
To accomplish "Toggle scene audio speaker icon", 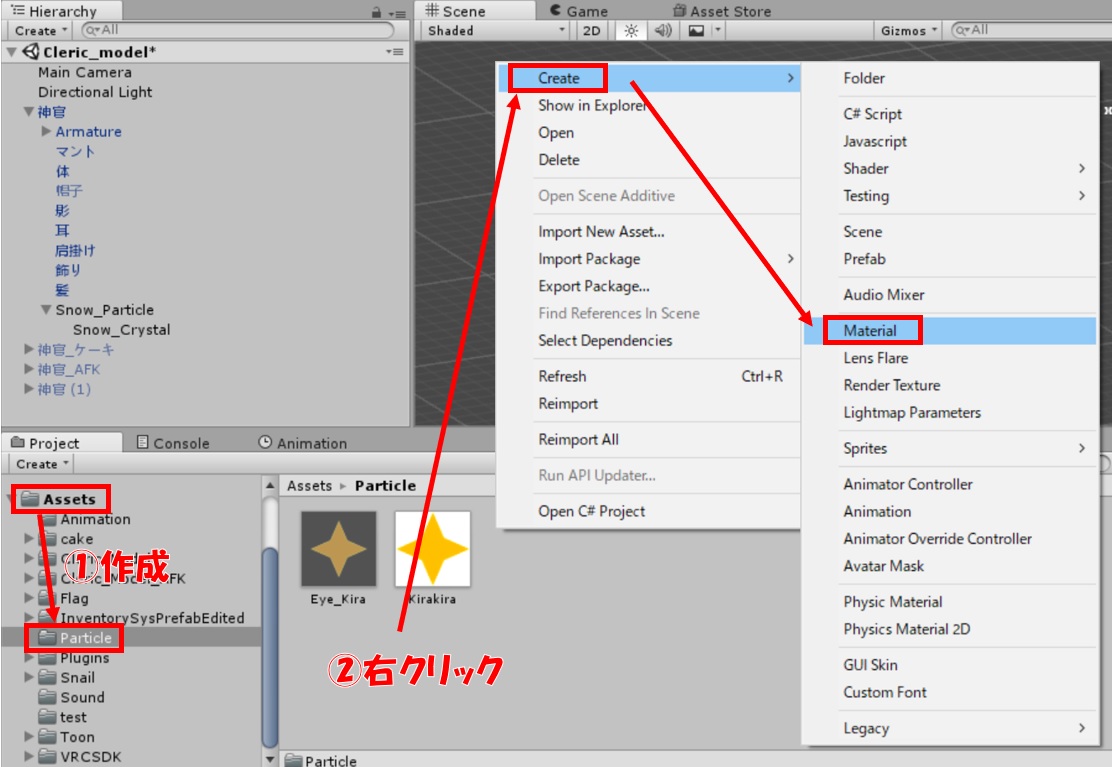I will (x=663, y=31).
